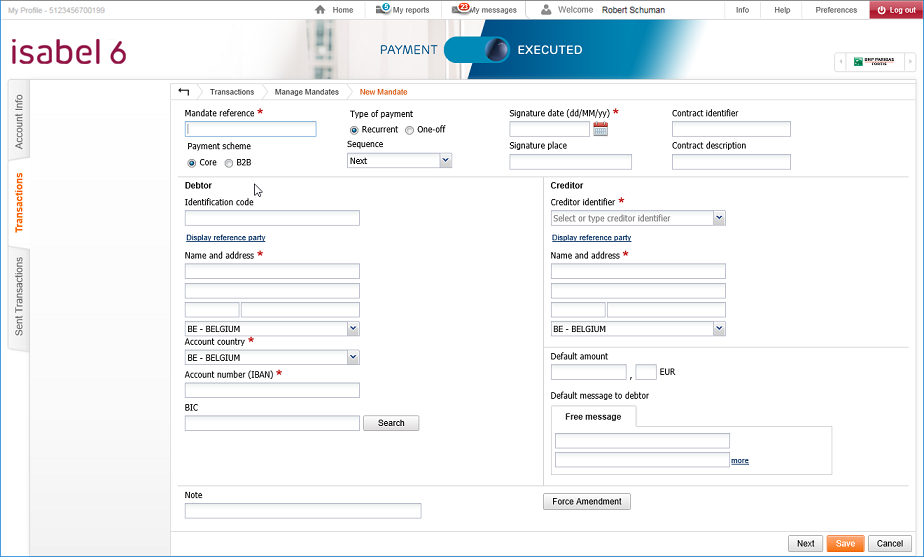
Task: Click the Next button
Action: pos(805,543)
